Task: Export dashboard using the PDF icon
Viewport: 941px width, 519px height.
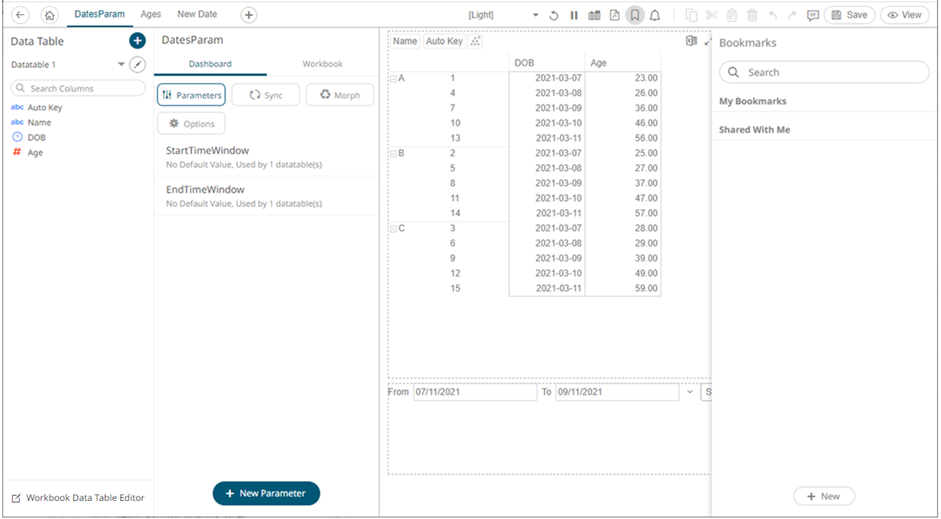Action: pos(614,15)
